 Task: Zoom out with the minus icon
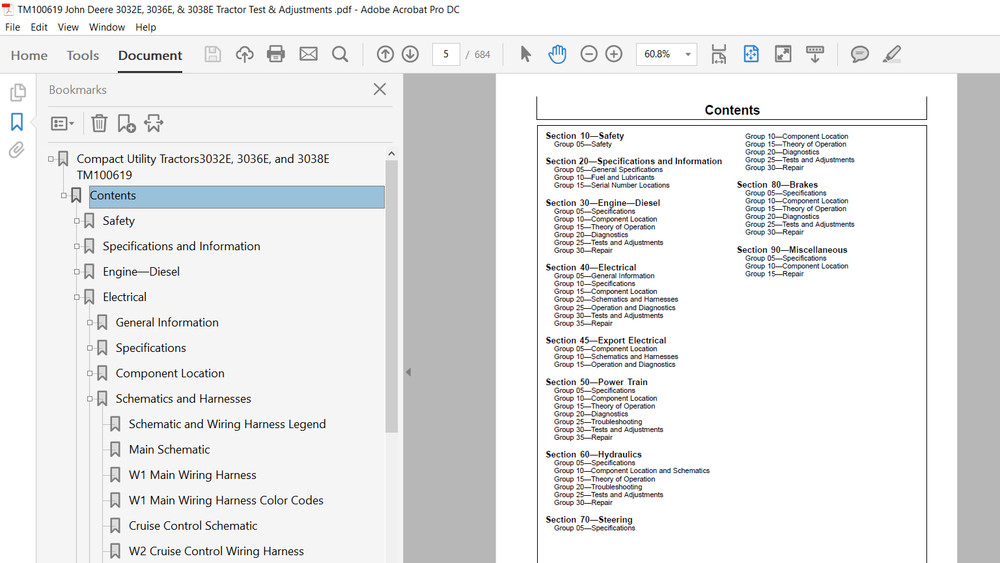click(x=589, y=54)
